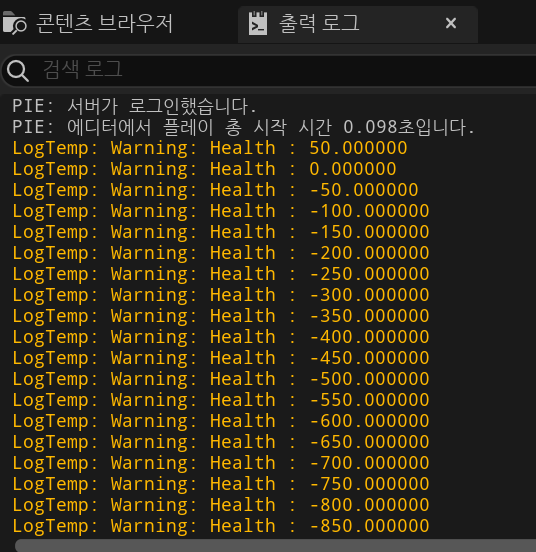This screenshot has width=536, height=552.
Task: Click the output log terminal icon
Action: 258,23
